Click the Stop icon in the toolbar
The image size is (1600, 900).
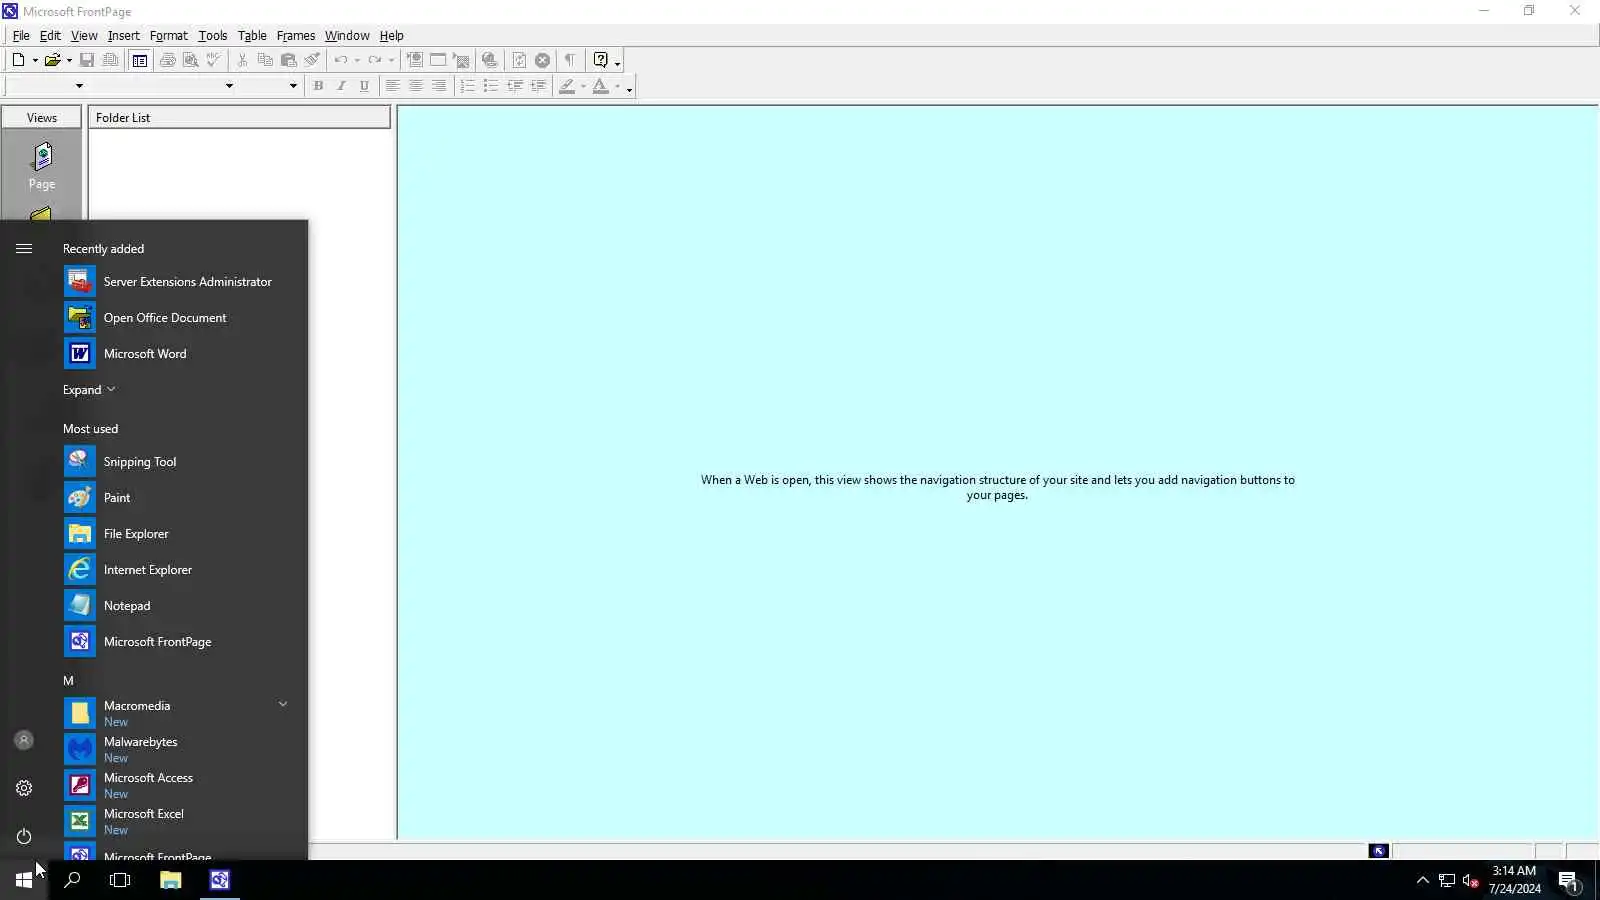point(542,60)
